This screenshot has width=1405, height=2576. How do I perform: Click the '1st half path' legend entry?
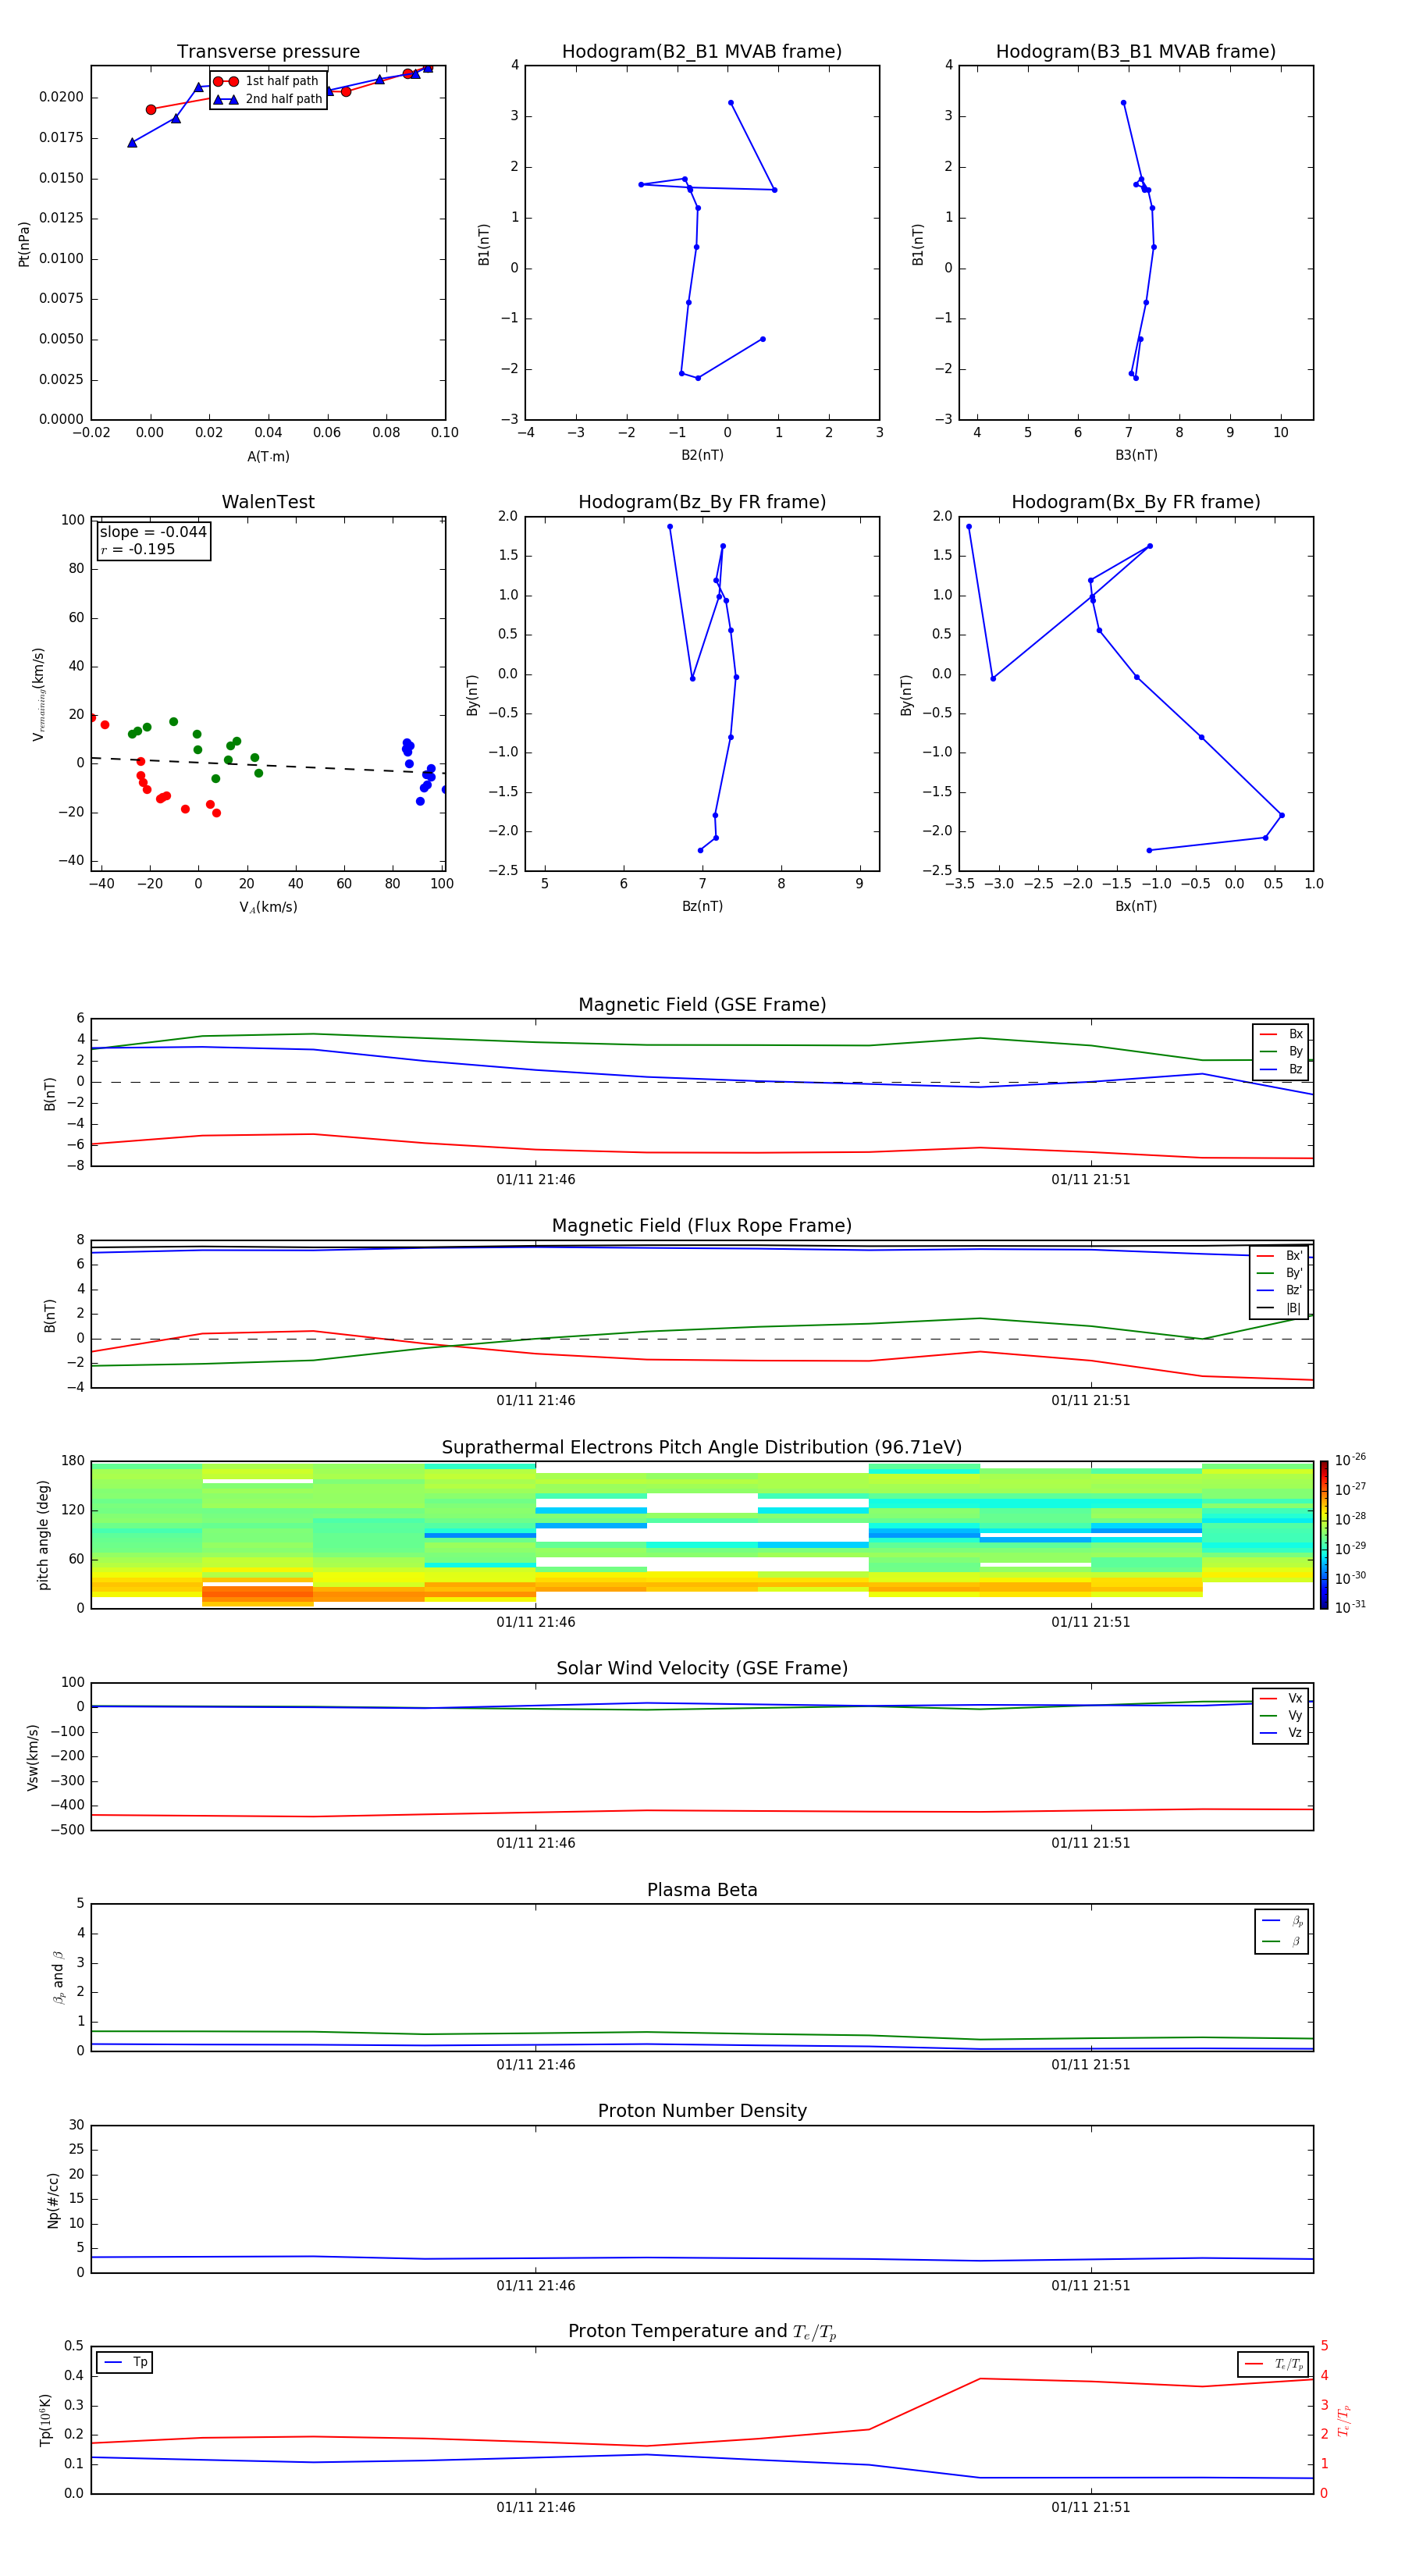point(267,81)
